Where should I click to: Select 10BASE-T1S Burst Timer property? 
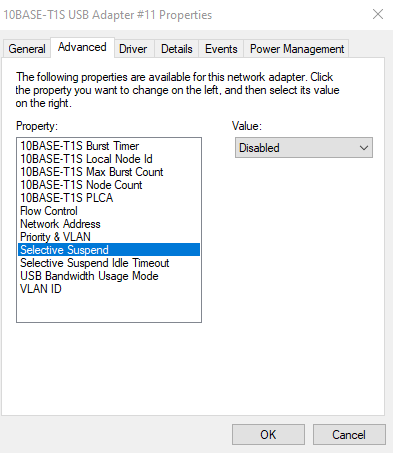coord(109,146)
